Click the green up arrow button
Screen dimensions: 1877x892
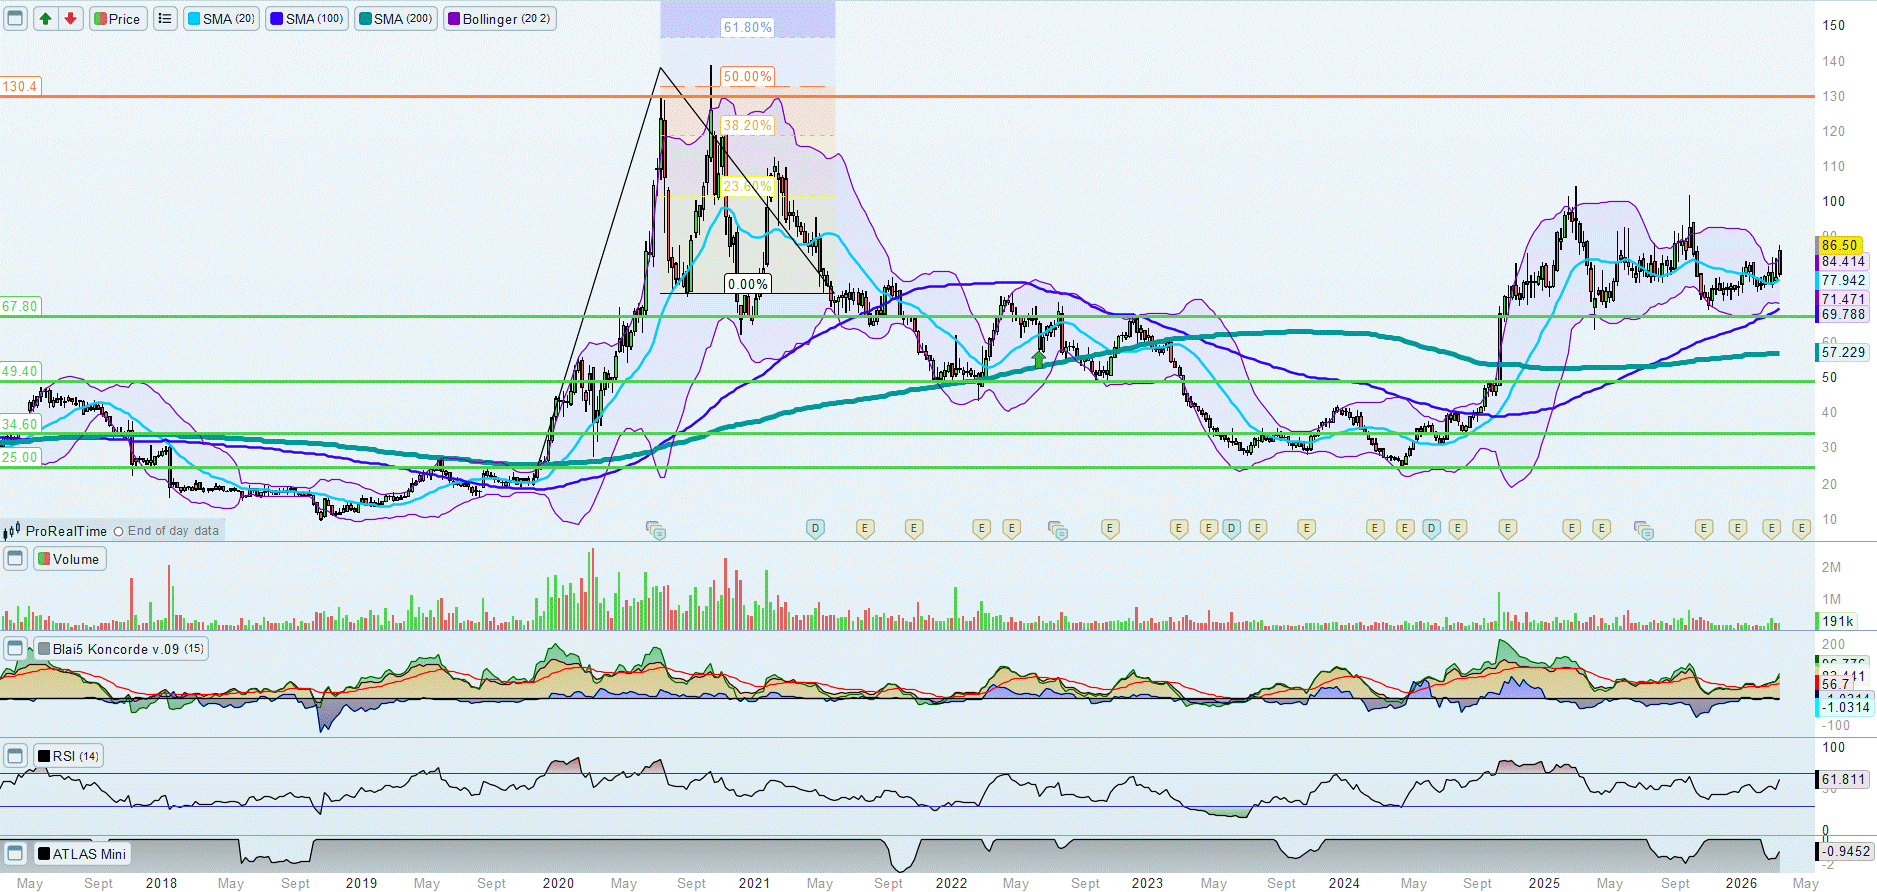coord(46,19)
